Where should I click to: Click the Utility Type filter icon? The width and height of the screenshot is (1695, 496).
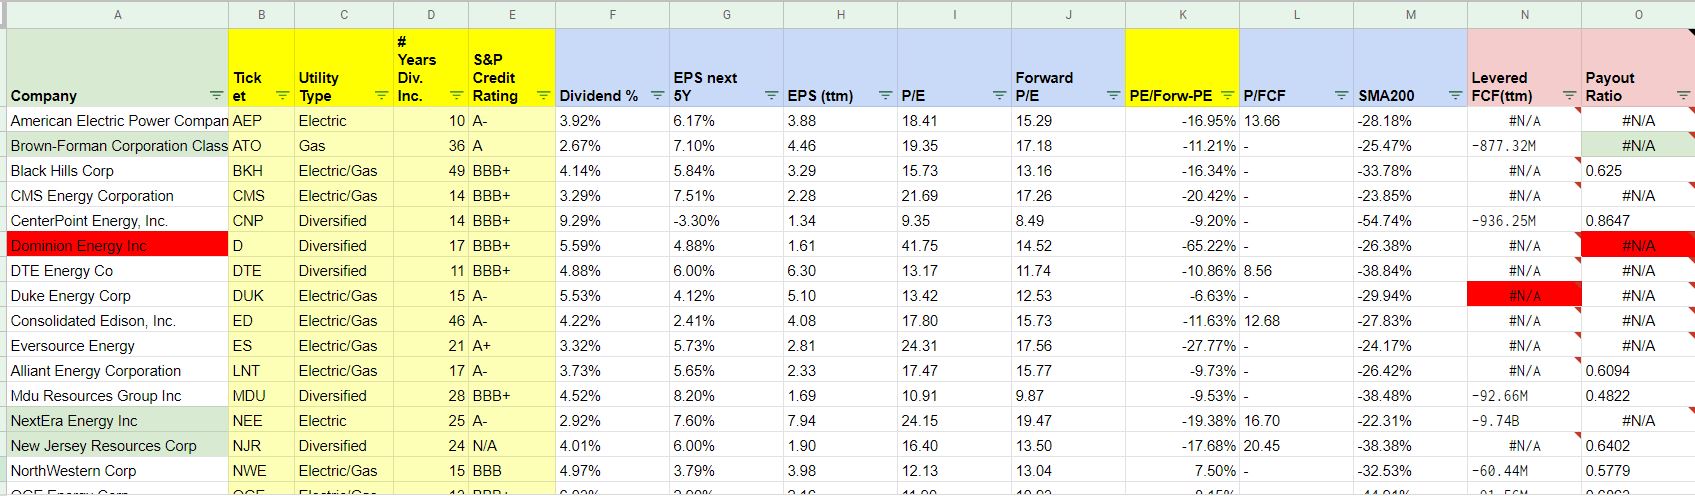pyautogui.click(x=381, y=96)
